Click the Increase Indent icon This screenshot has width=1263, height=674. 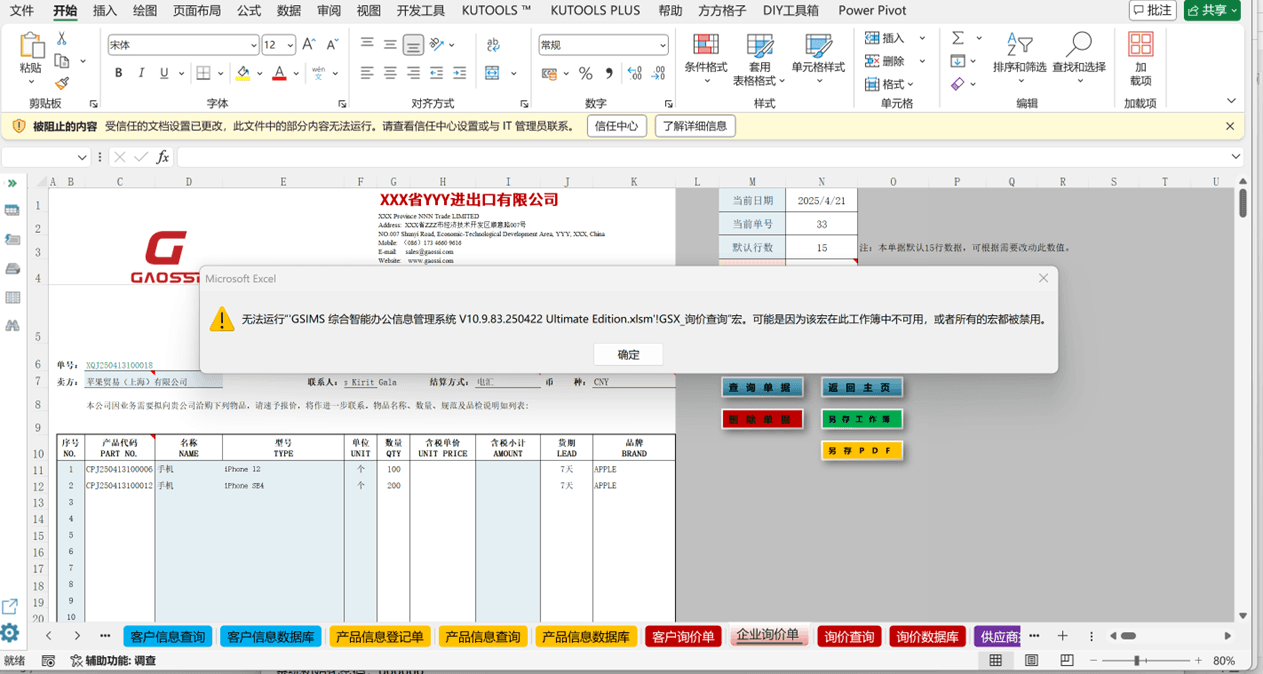459,73
